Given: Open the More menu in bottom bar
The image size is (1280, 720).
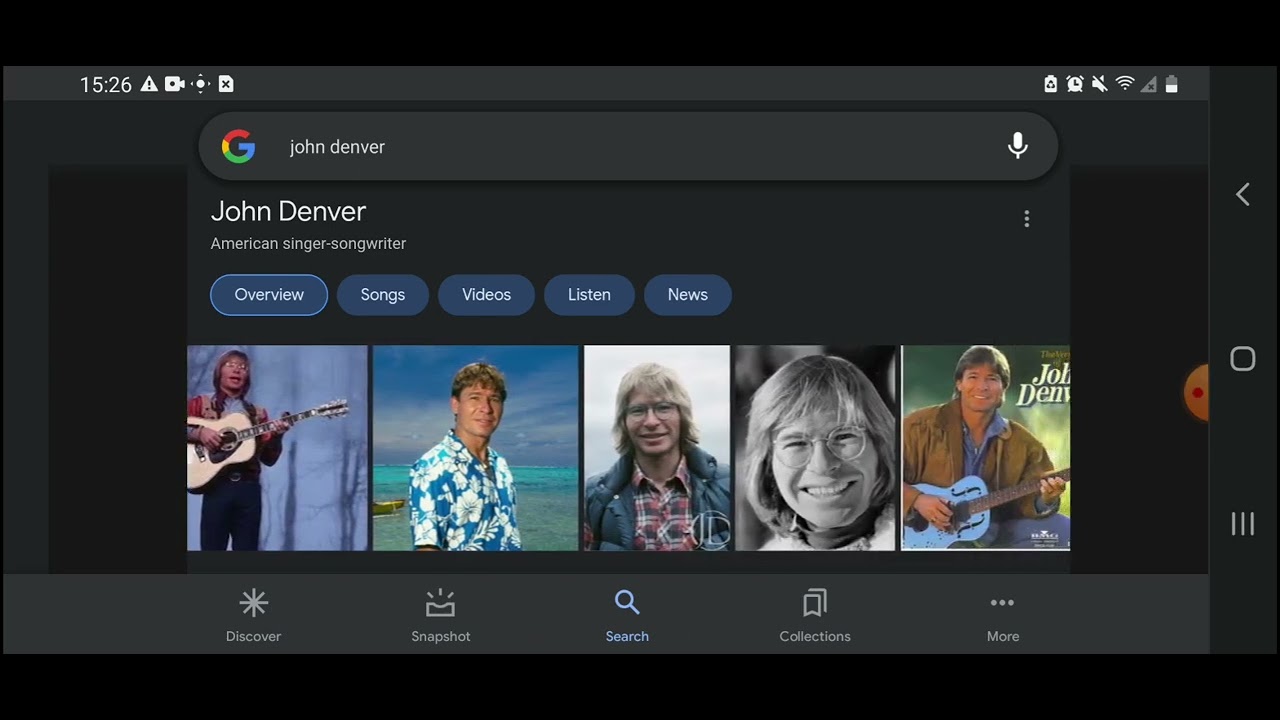Looking at the screenshot, I should (1002, 615).
